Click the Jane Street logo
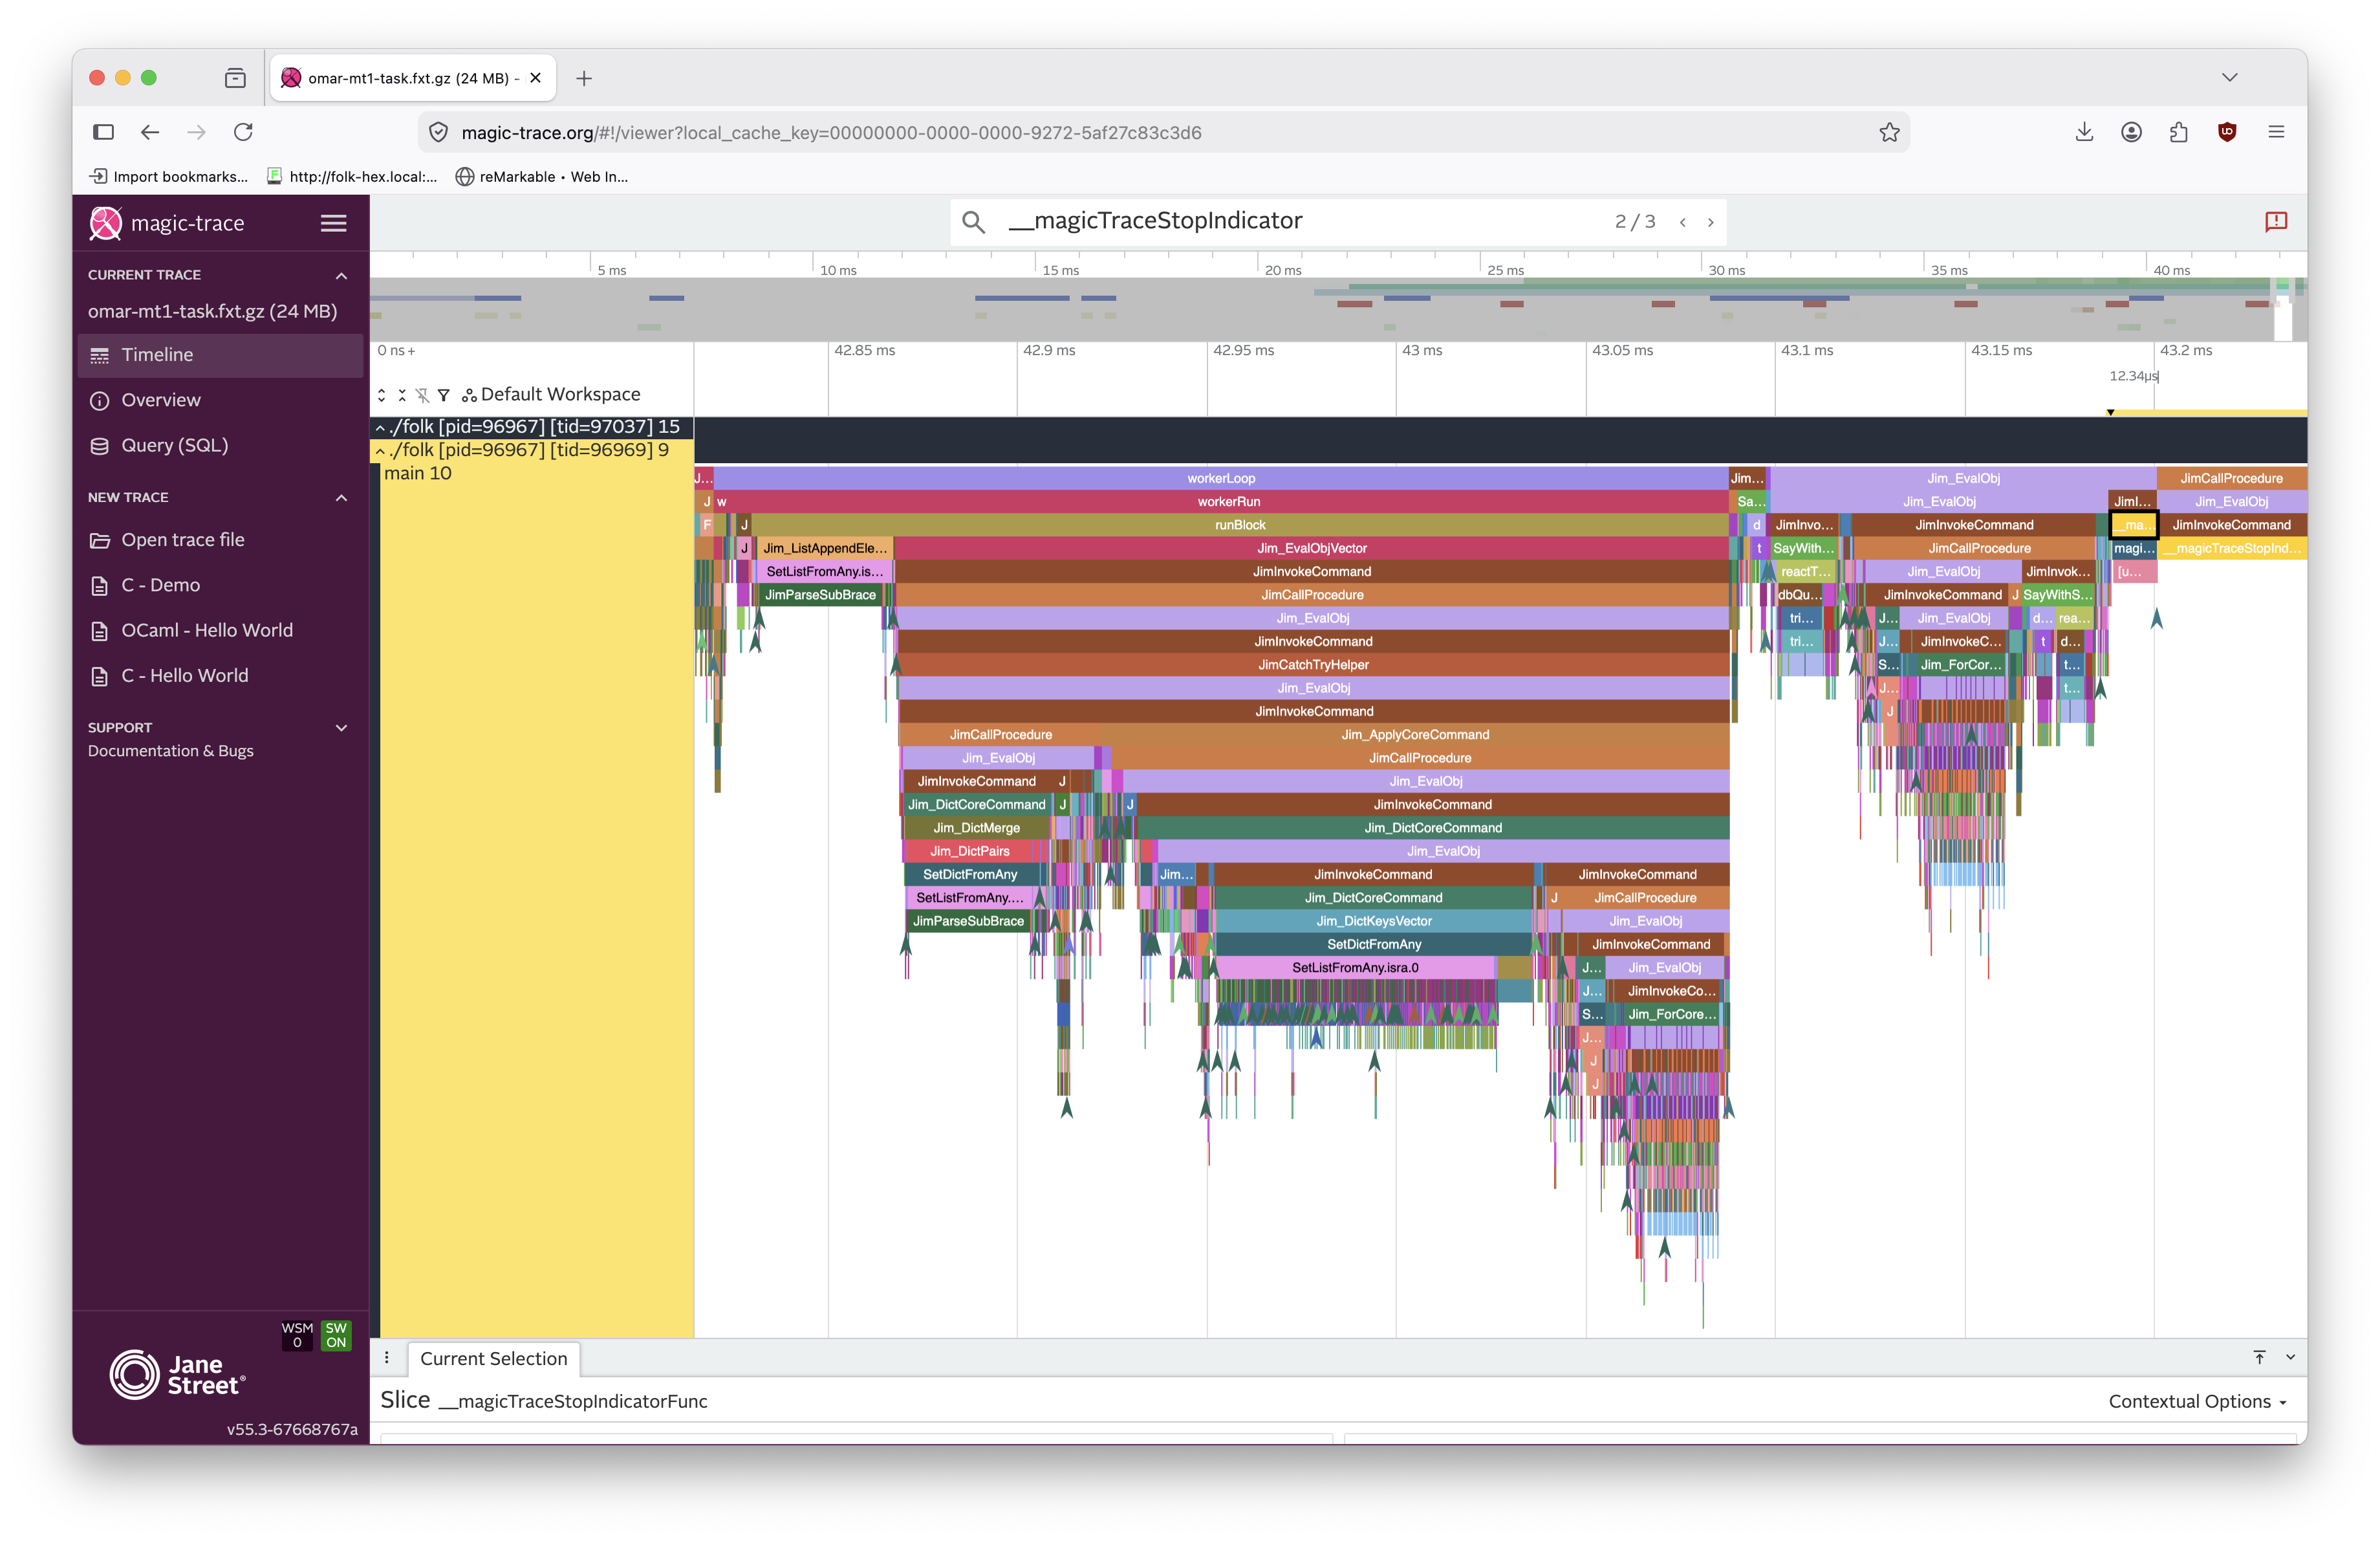 pyautogui.click(x=178, y=1375)
